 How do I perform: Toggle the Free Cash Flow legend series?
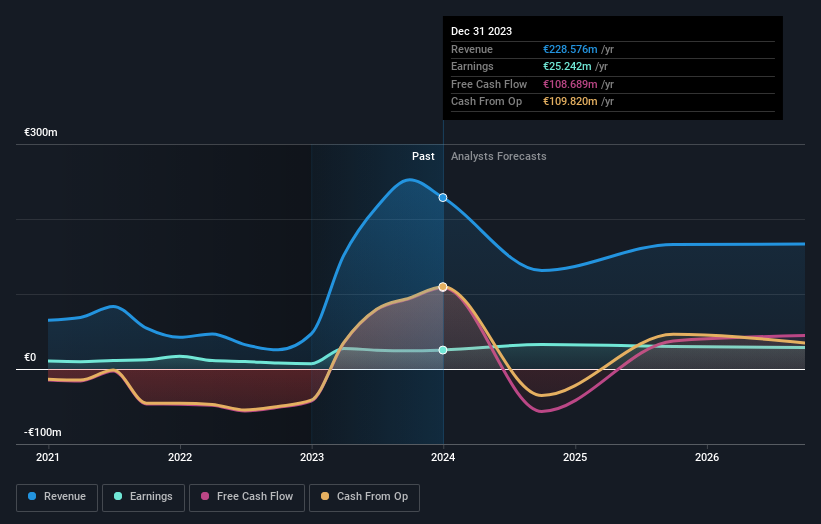(247, 497)
